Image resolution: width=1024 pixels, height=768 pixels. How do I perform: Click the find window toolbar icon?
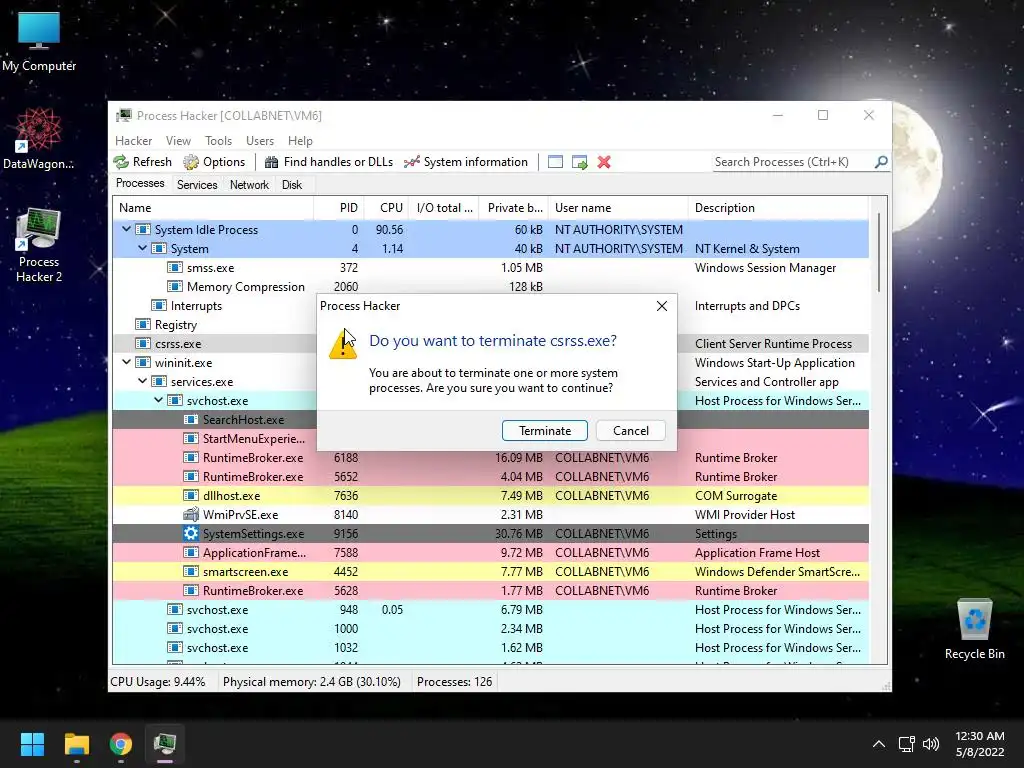[555, 162]
